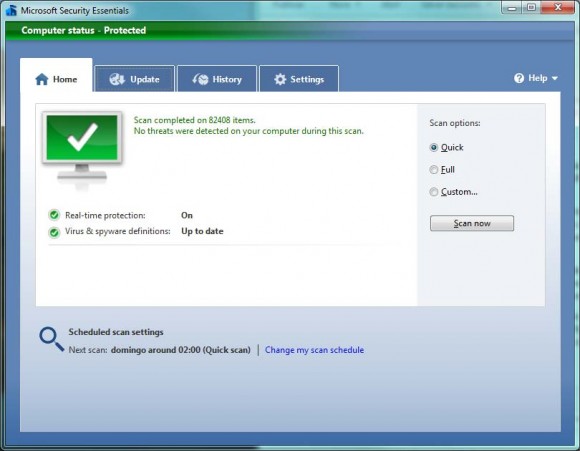
Task: Click the Help question mark icon
Action: pos(519,78)
